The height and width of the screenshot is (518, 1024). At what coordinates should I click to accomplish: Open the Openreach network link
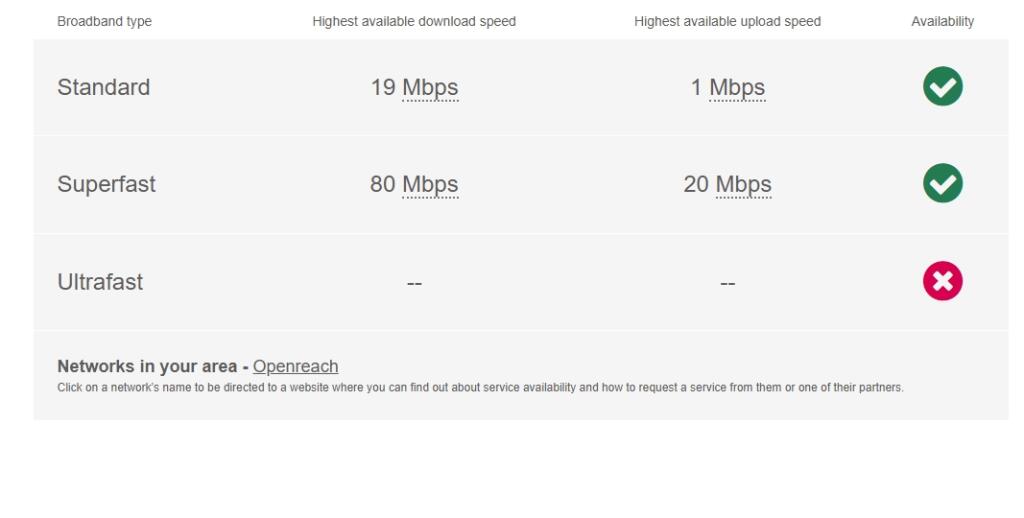coord(295,366)
